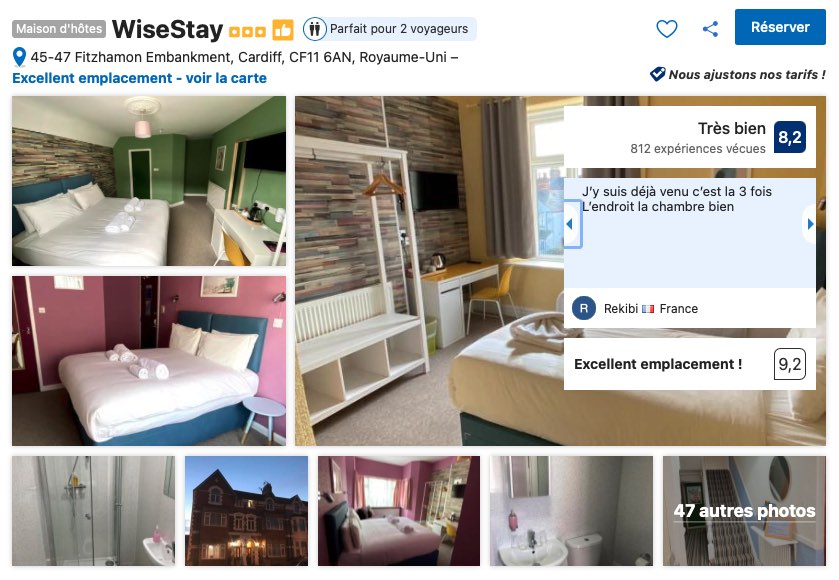The image size is (839, 580).
Task: Open the share icon
Action: [710, 28]
